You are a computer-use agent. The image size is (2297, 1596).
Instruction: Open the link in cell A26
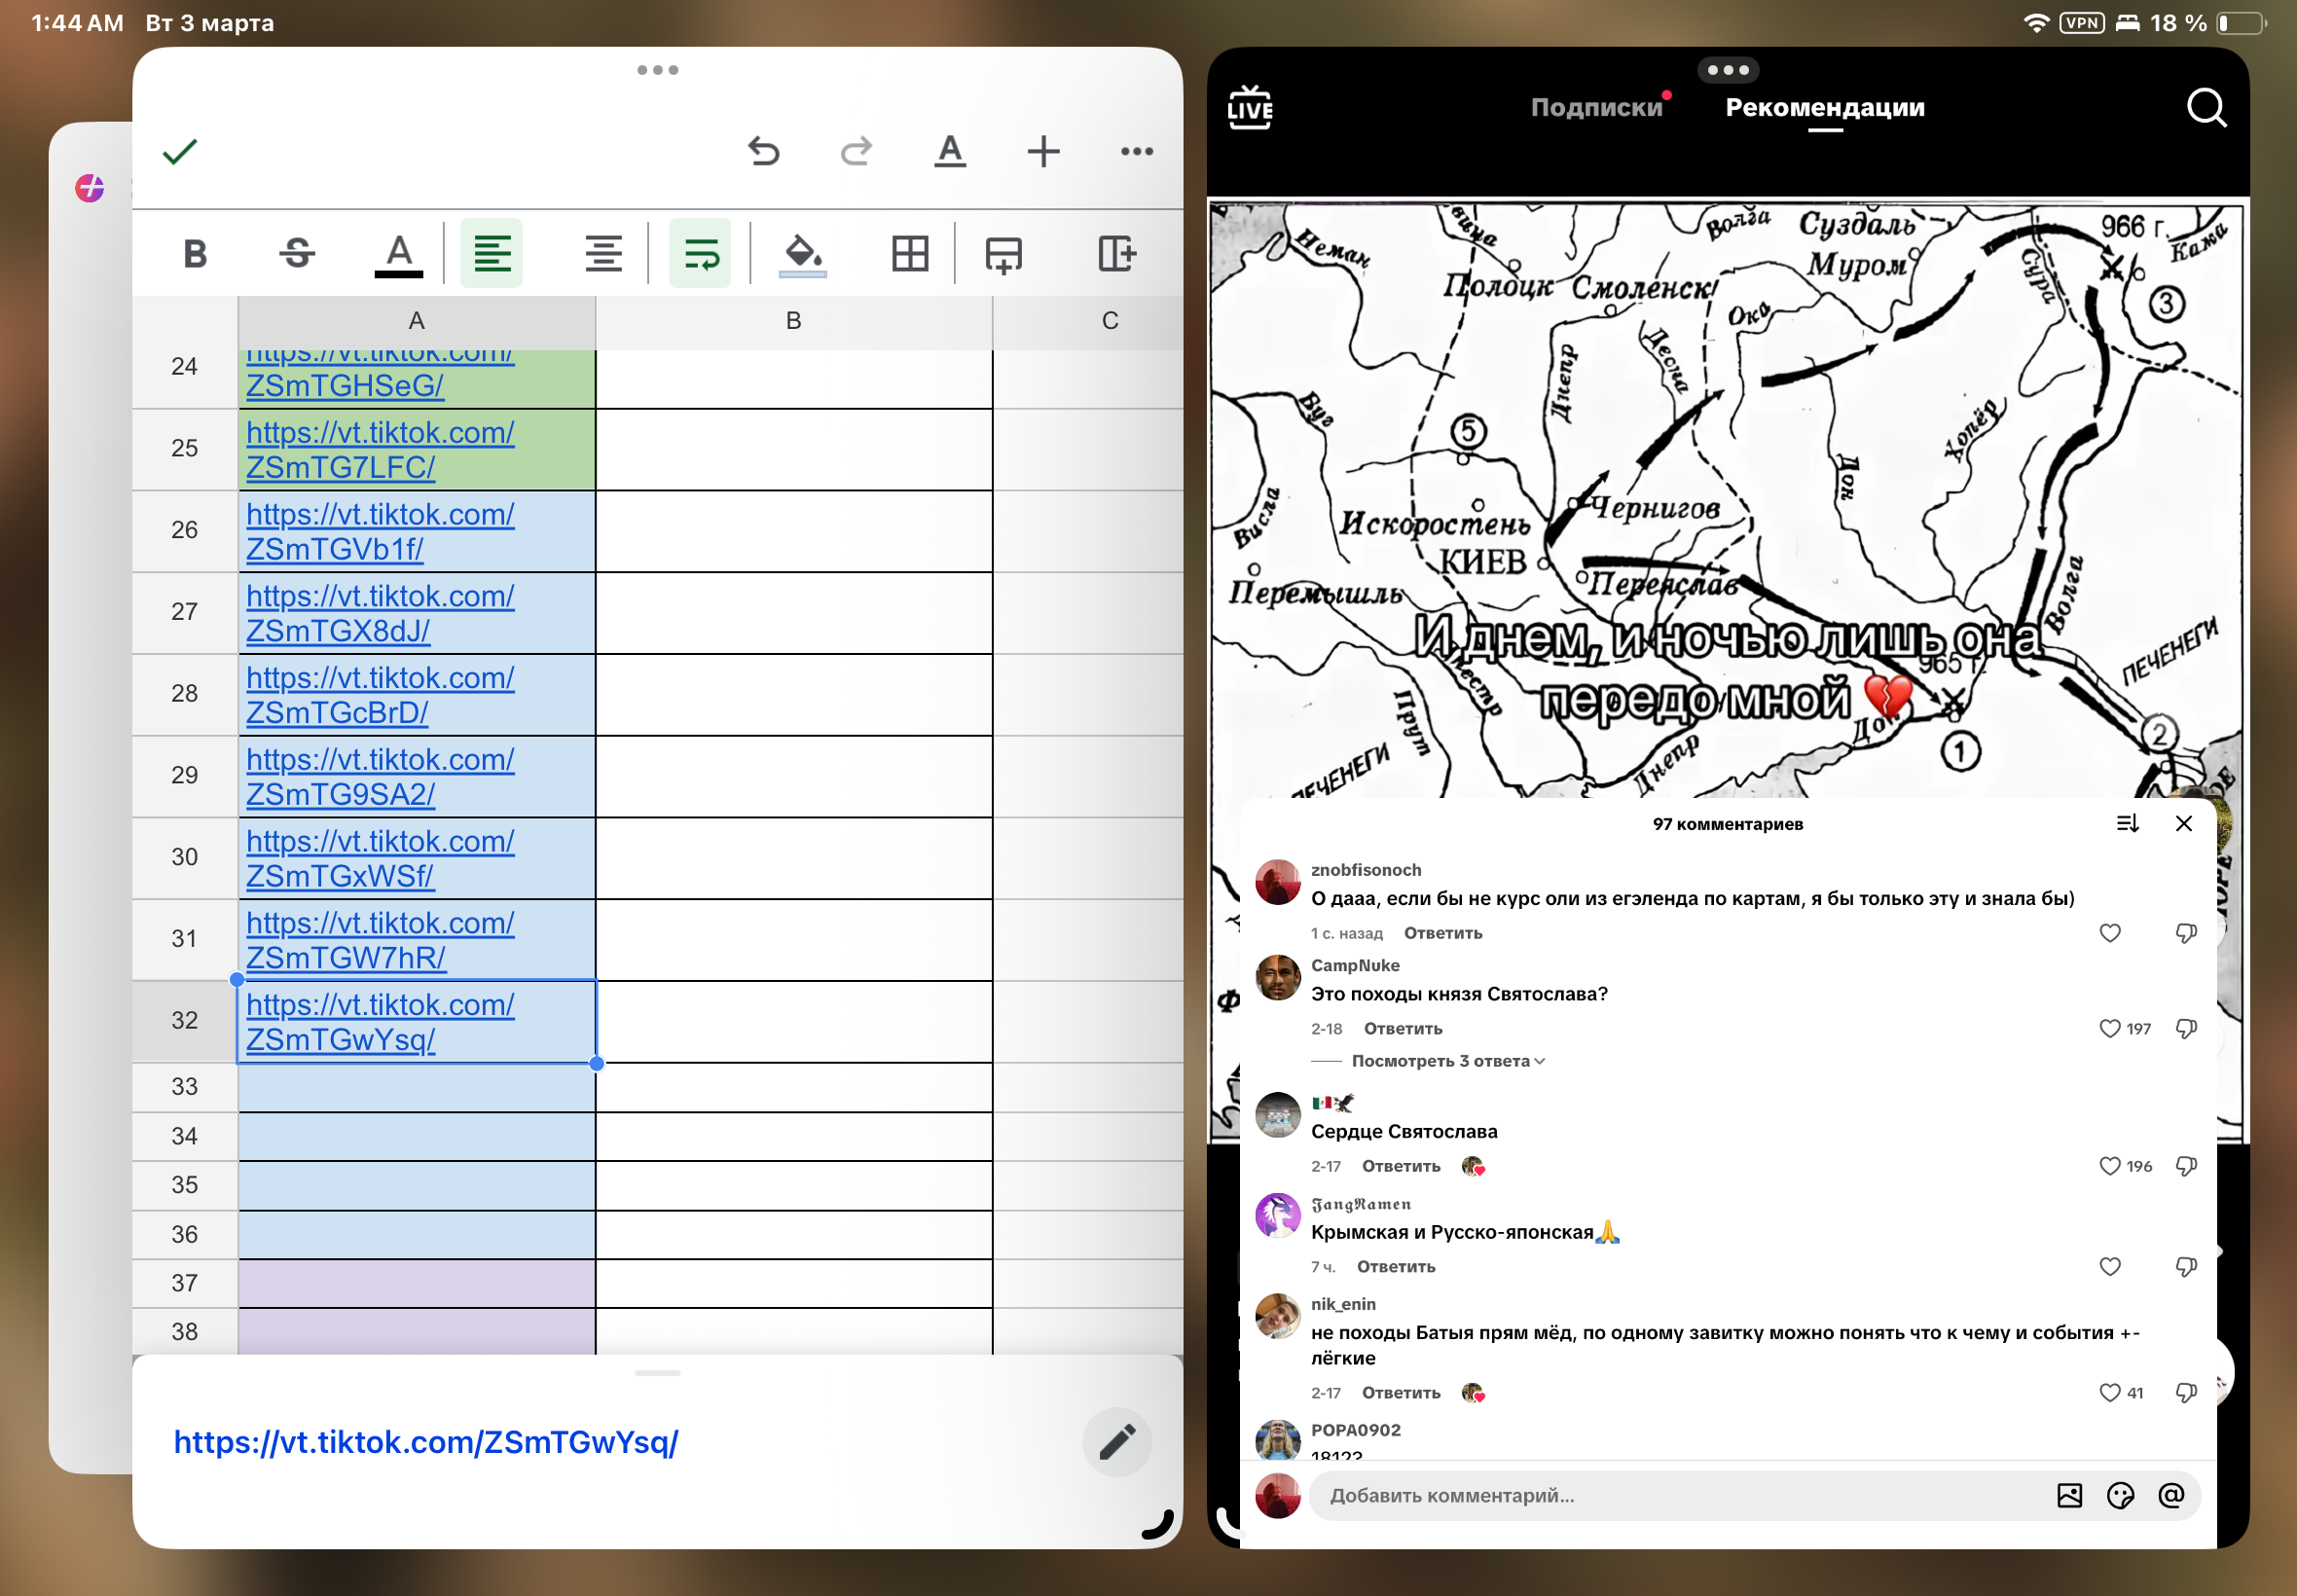coord(380,531)
